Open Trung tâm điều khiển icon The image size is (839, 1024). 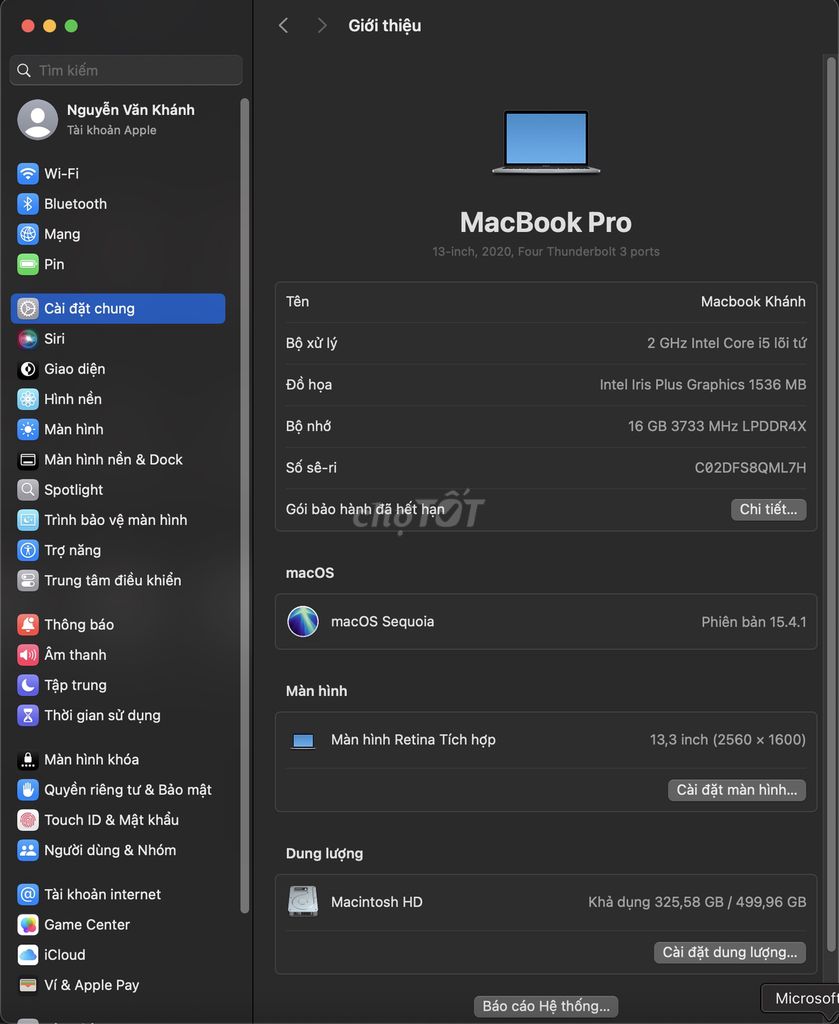(x=27, y=581)
